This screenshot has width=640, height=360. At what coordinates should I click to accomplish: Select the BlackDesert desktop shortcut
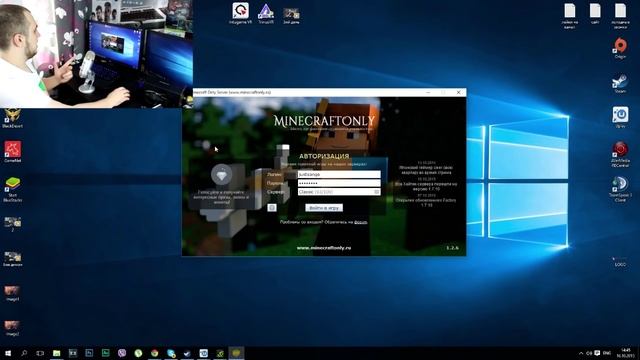[x=13, y=118]
